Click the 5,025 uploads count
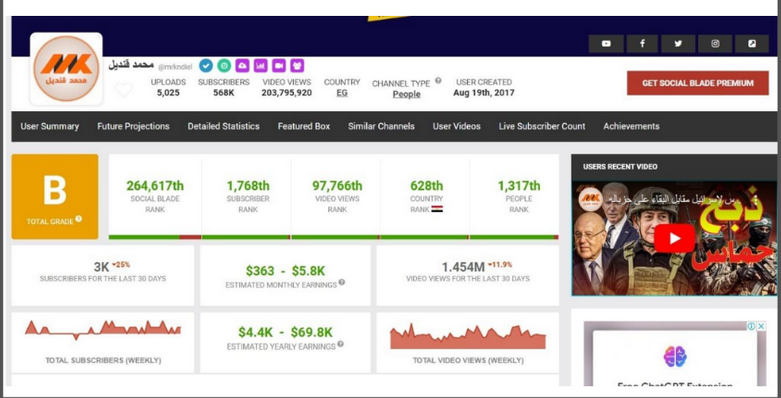Viewport: 781px width, 398px height. pos(168,93)
